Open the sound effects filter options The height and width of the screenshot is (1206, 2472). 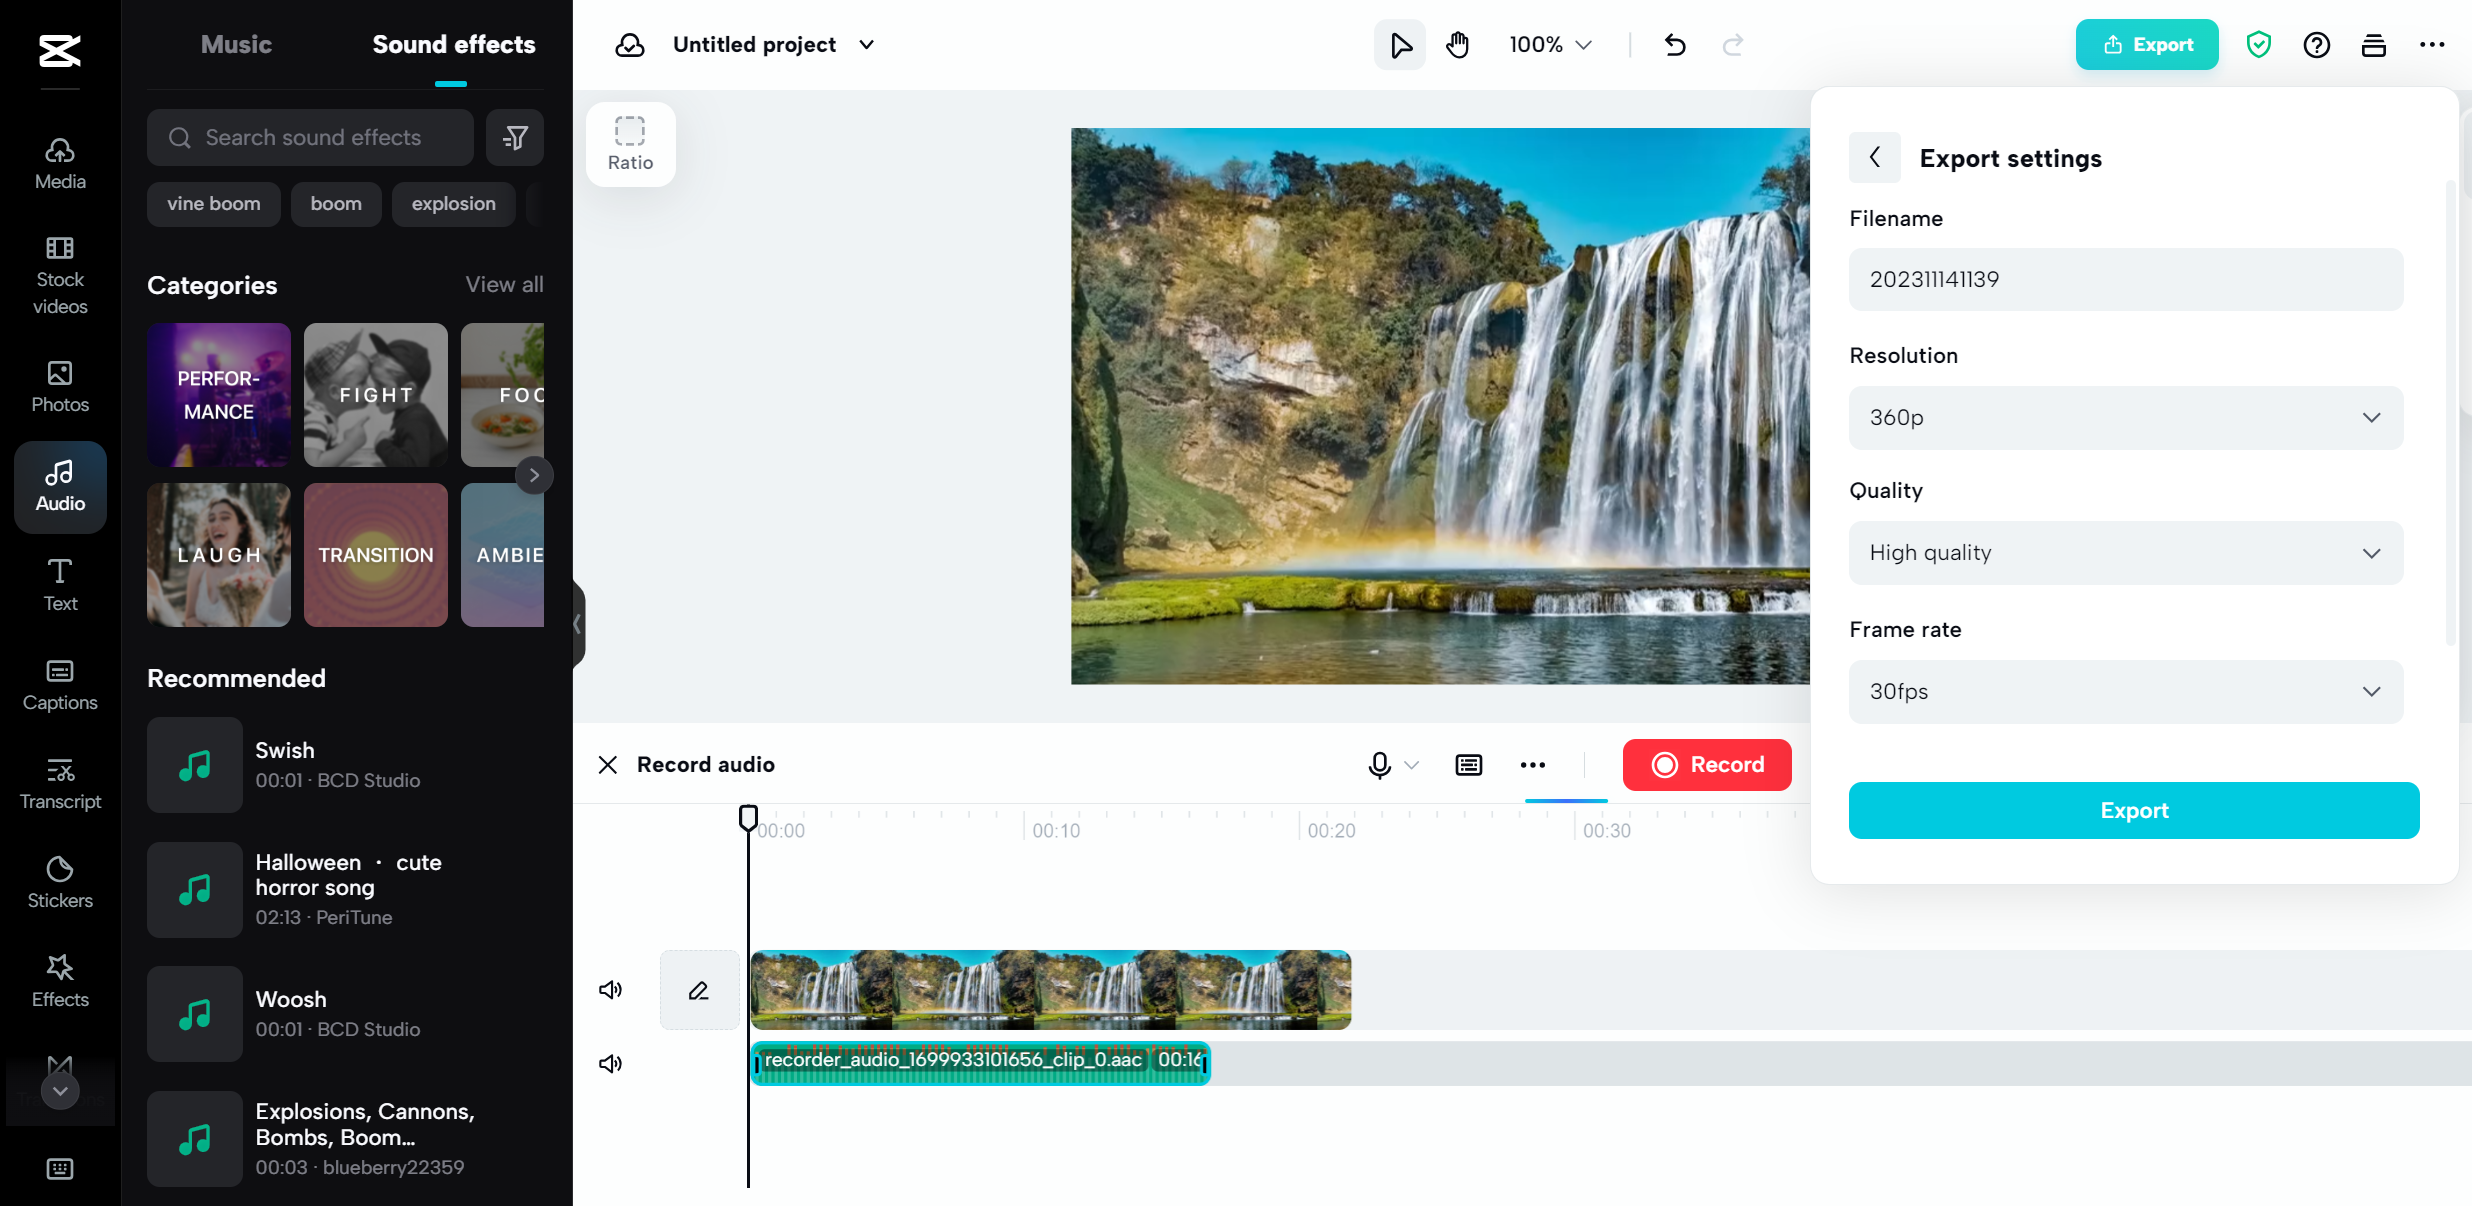[x=515, y=137]
